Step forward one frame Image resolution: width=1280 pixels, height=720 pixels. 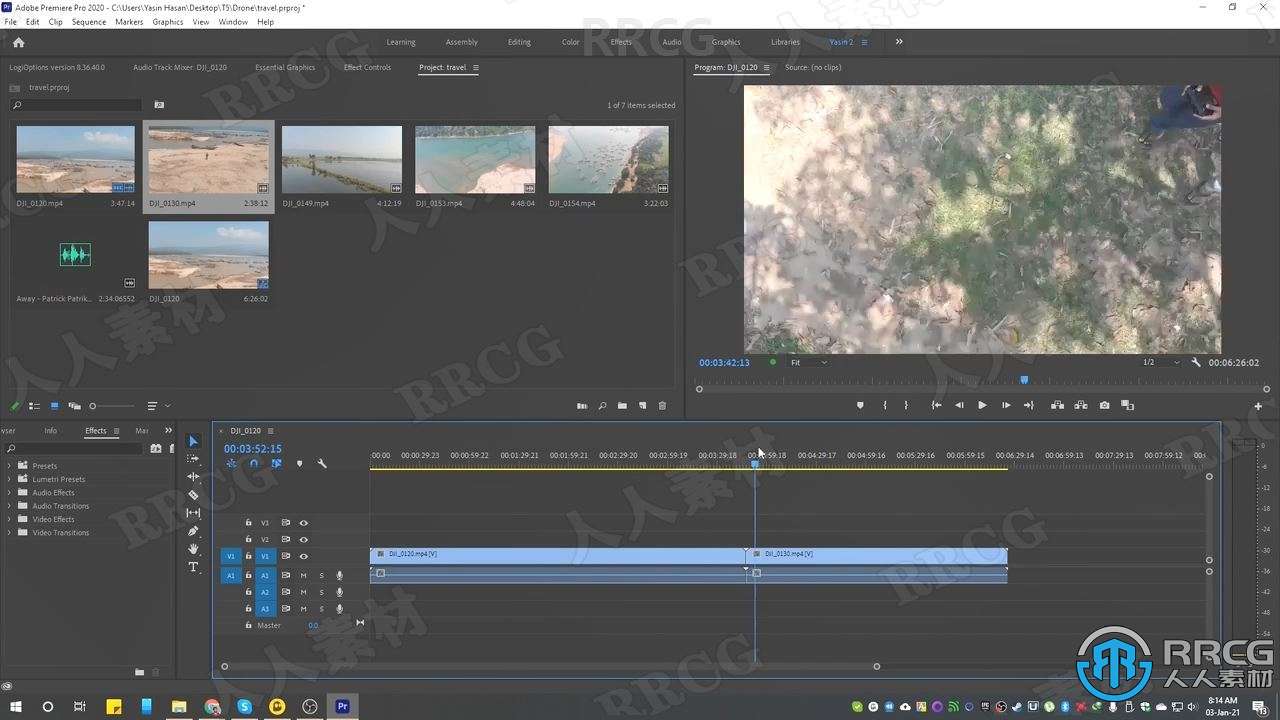(x=1005, y=405)
